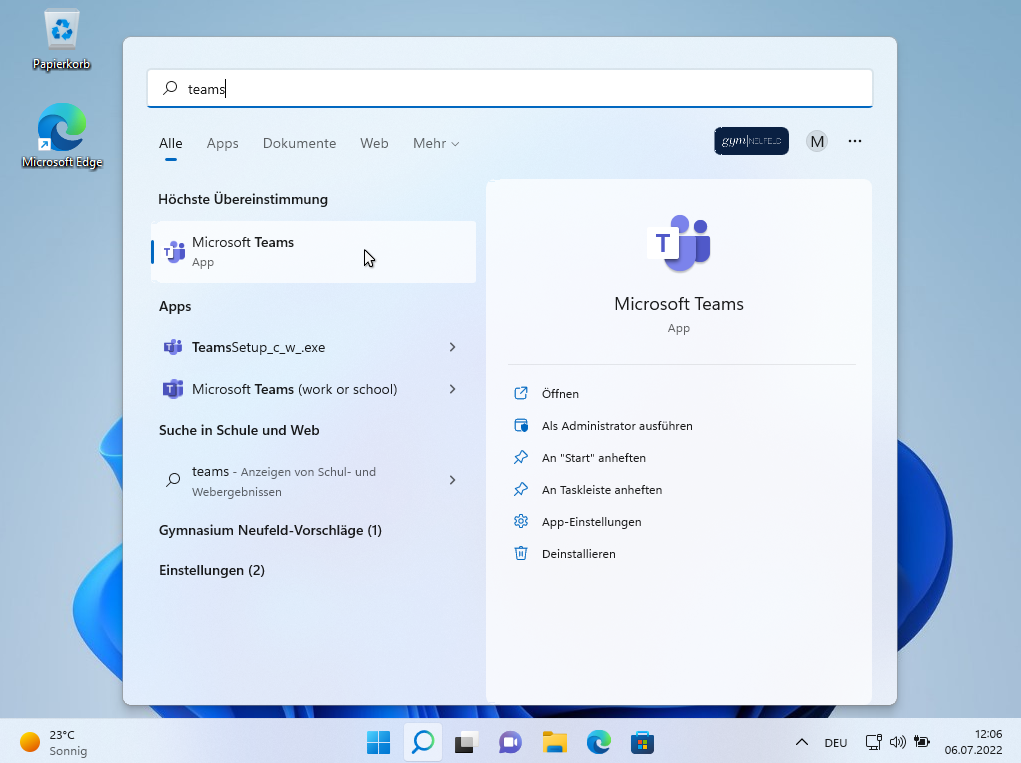Click Deinstallieren to remove Teams
Viewport: 1021px width, 763px height.
(x=578, y=554)
